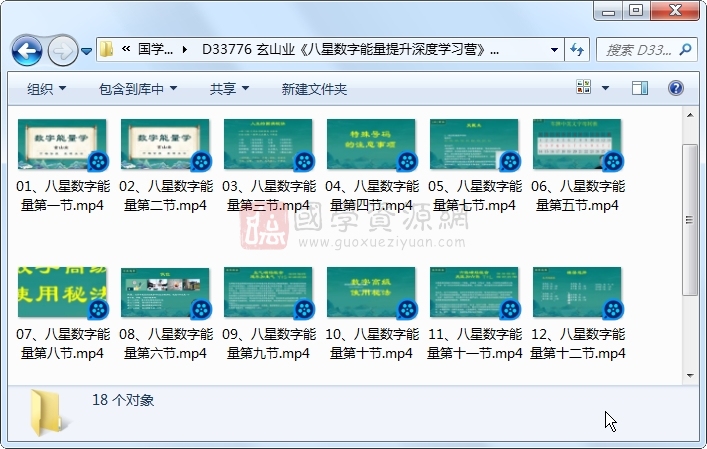The width and height of the screenshot is (707, 449).
Task: Click the 18 个对象 status text
Action: click(x=123, y=400)
